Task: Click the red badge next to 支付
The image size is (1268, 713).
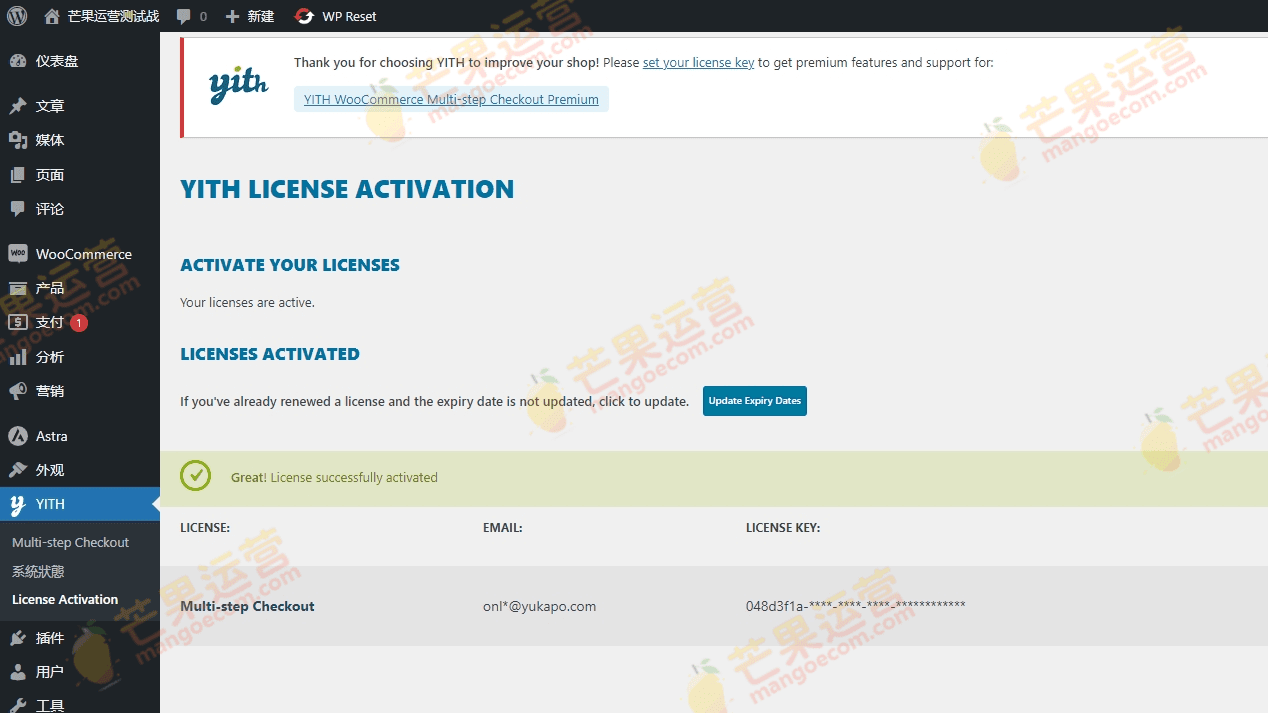Action: point(79,323)
